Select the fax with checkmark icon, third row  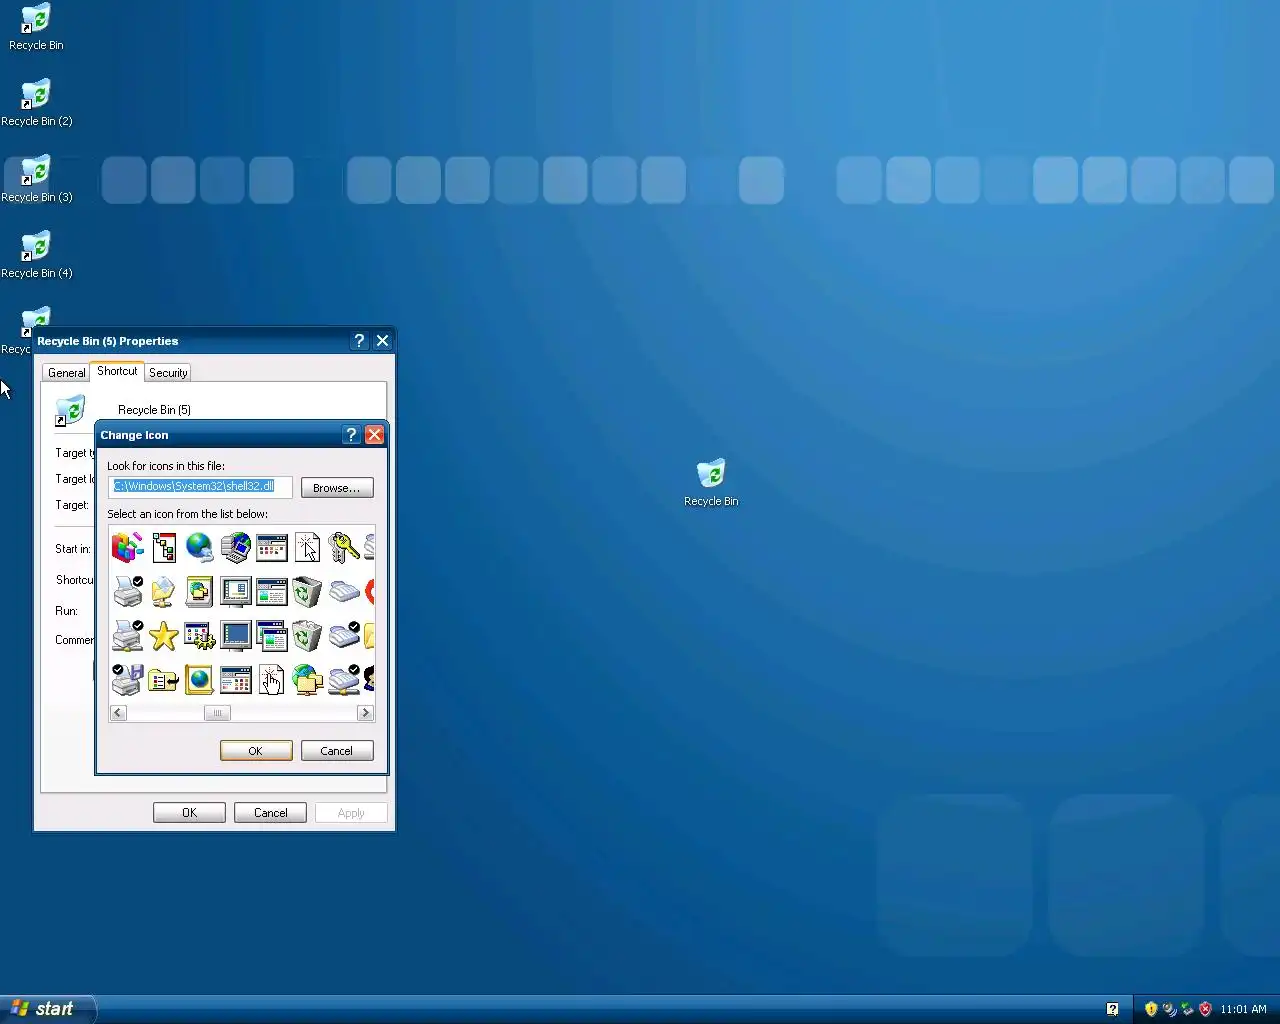pos(343,636)
